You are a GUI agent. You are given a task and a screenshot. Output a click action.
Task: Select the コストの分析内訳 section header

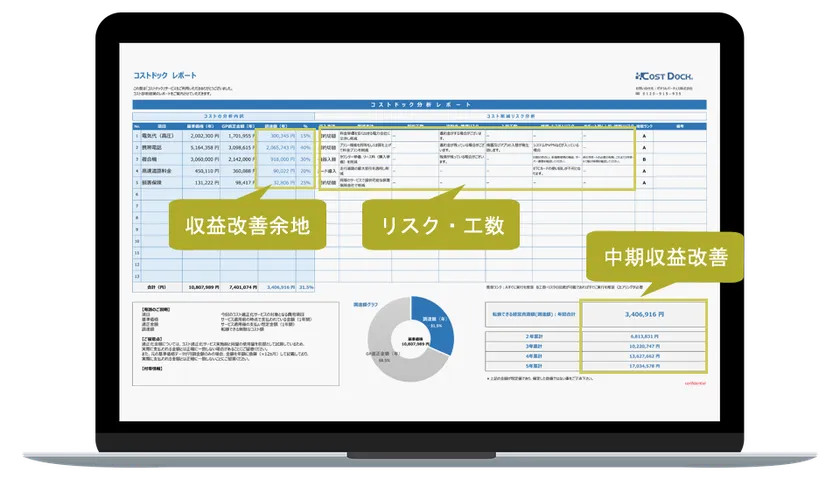(223, 116)
